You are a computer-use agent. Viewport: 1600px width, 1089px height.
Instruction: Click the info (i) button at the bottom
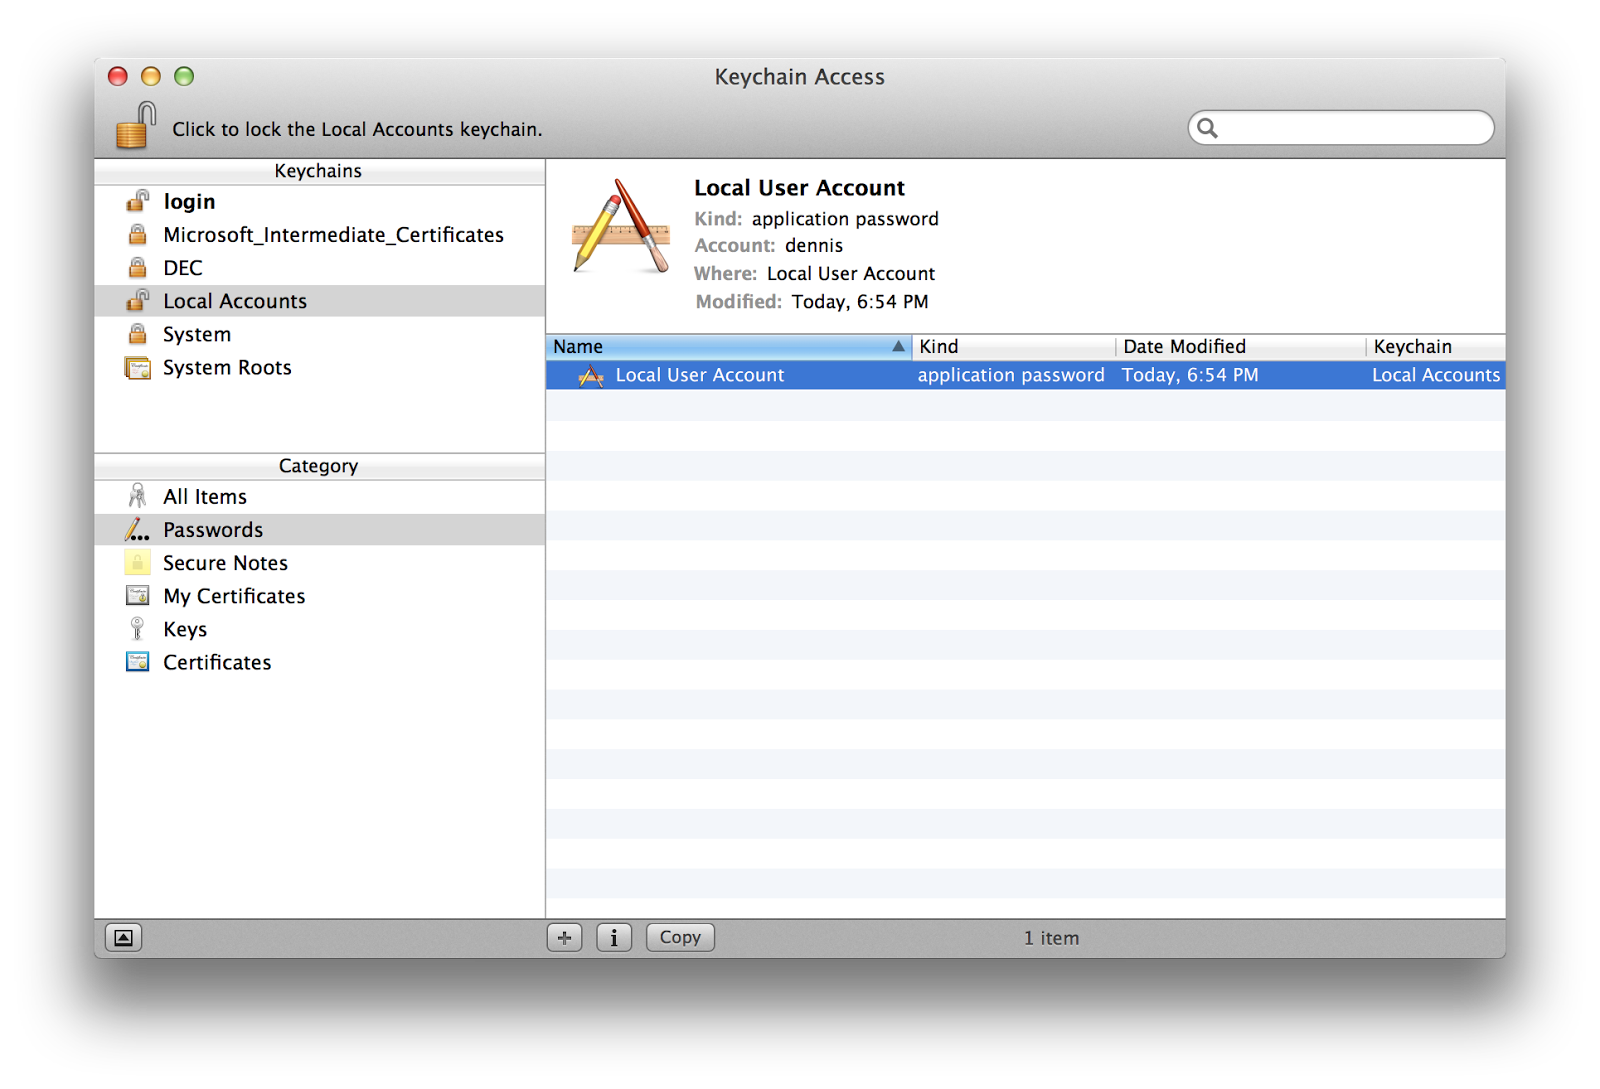614,937
